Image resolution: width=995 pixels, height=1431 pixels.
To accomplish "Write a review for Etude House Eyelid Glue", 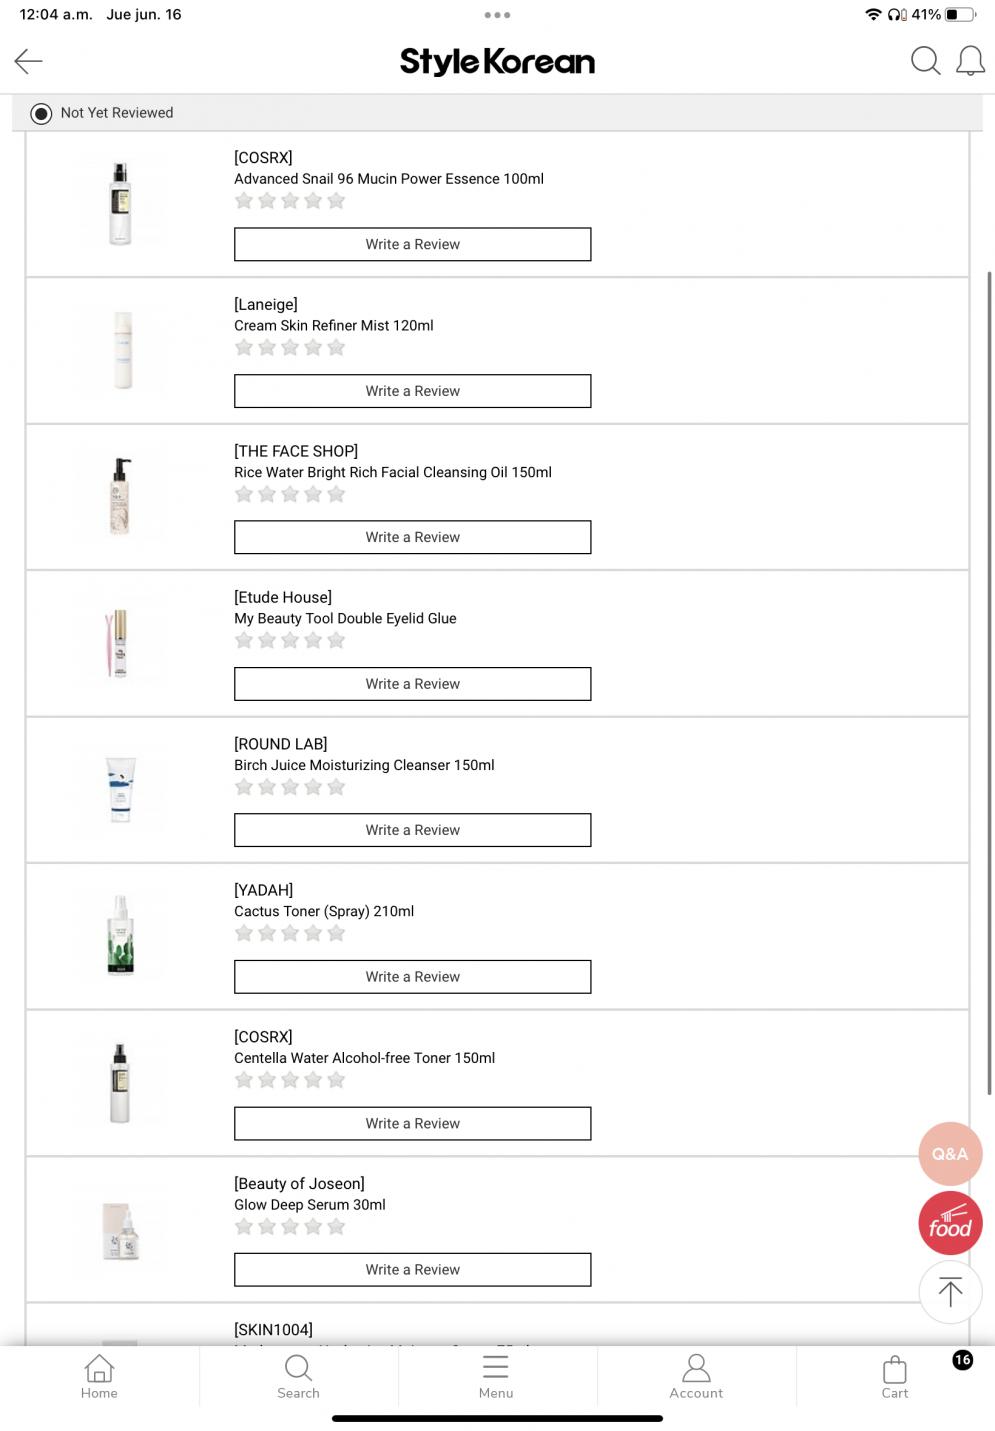I will coord(412,684).
